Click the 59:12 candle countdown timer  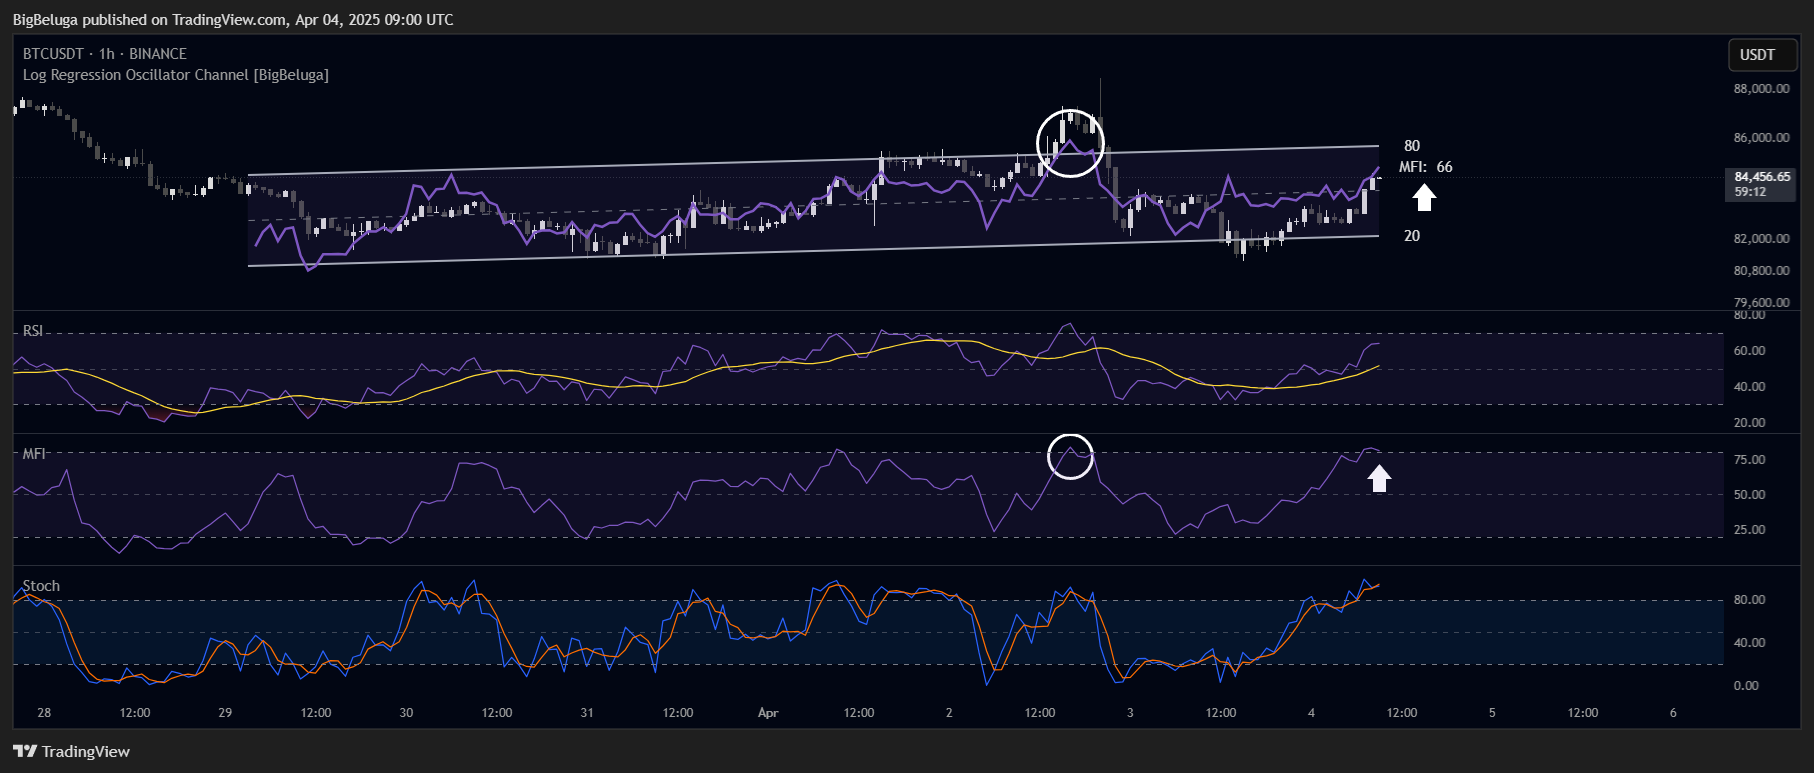1750,192
